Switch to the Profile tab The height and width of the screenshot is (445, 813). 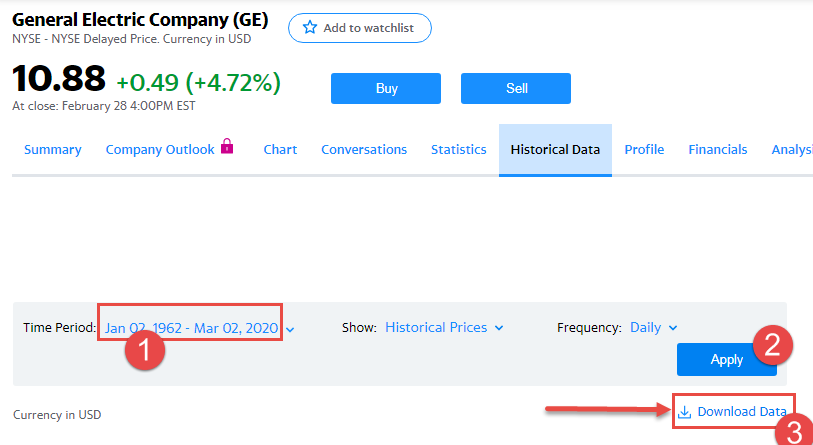644,150
